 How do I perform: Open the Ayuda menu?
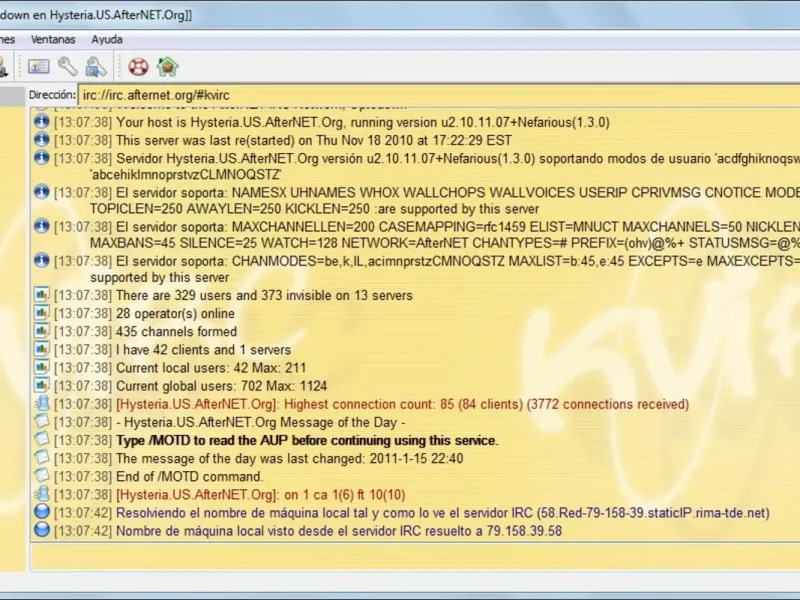[x=107, y=39]
